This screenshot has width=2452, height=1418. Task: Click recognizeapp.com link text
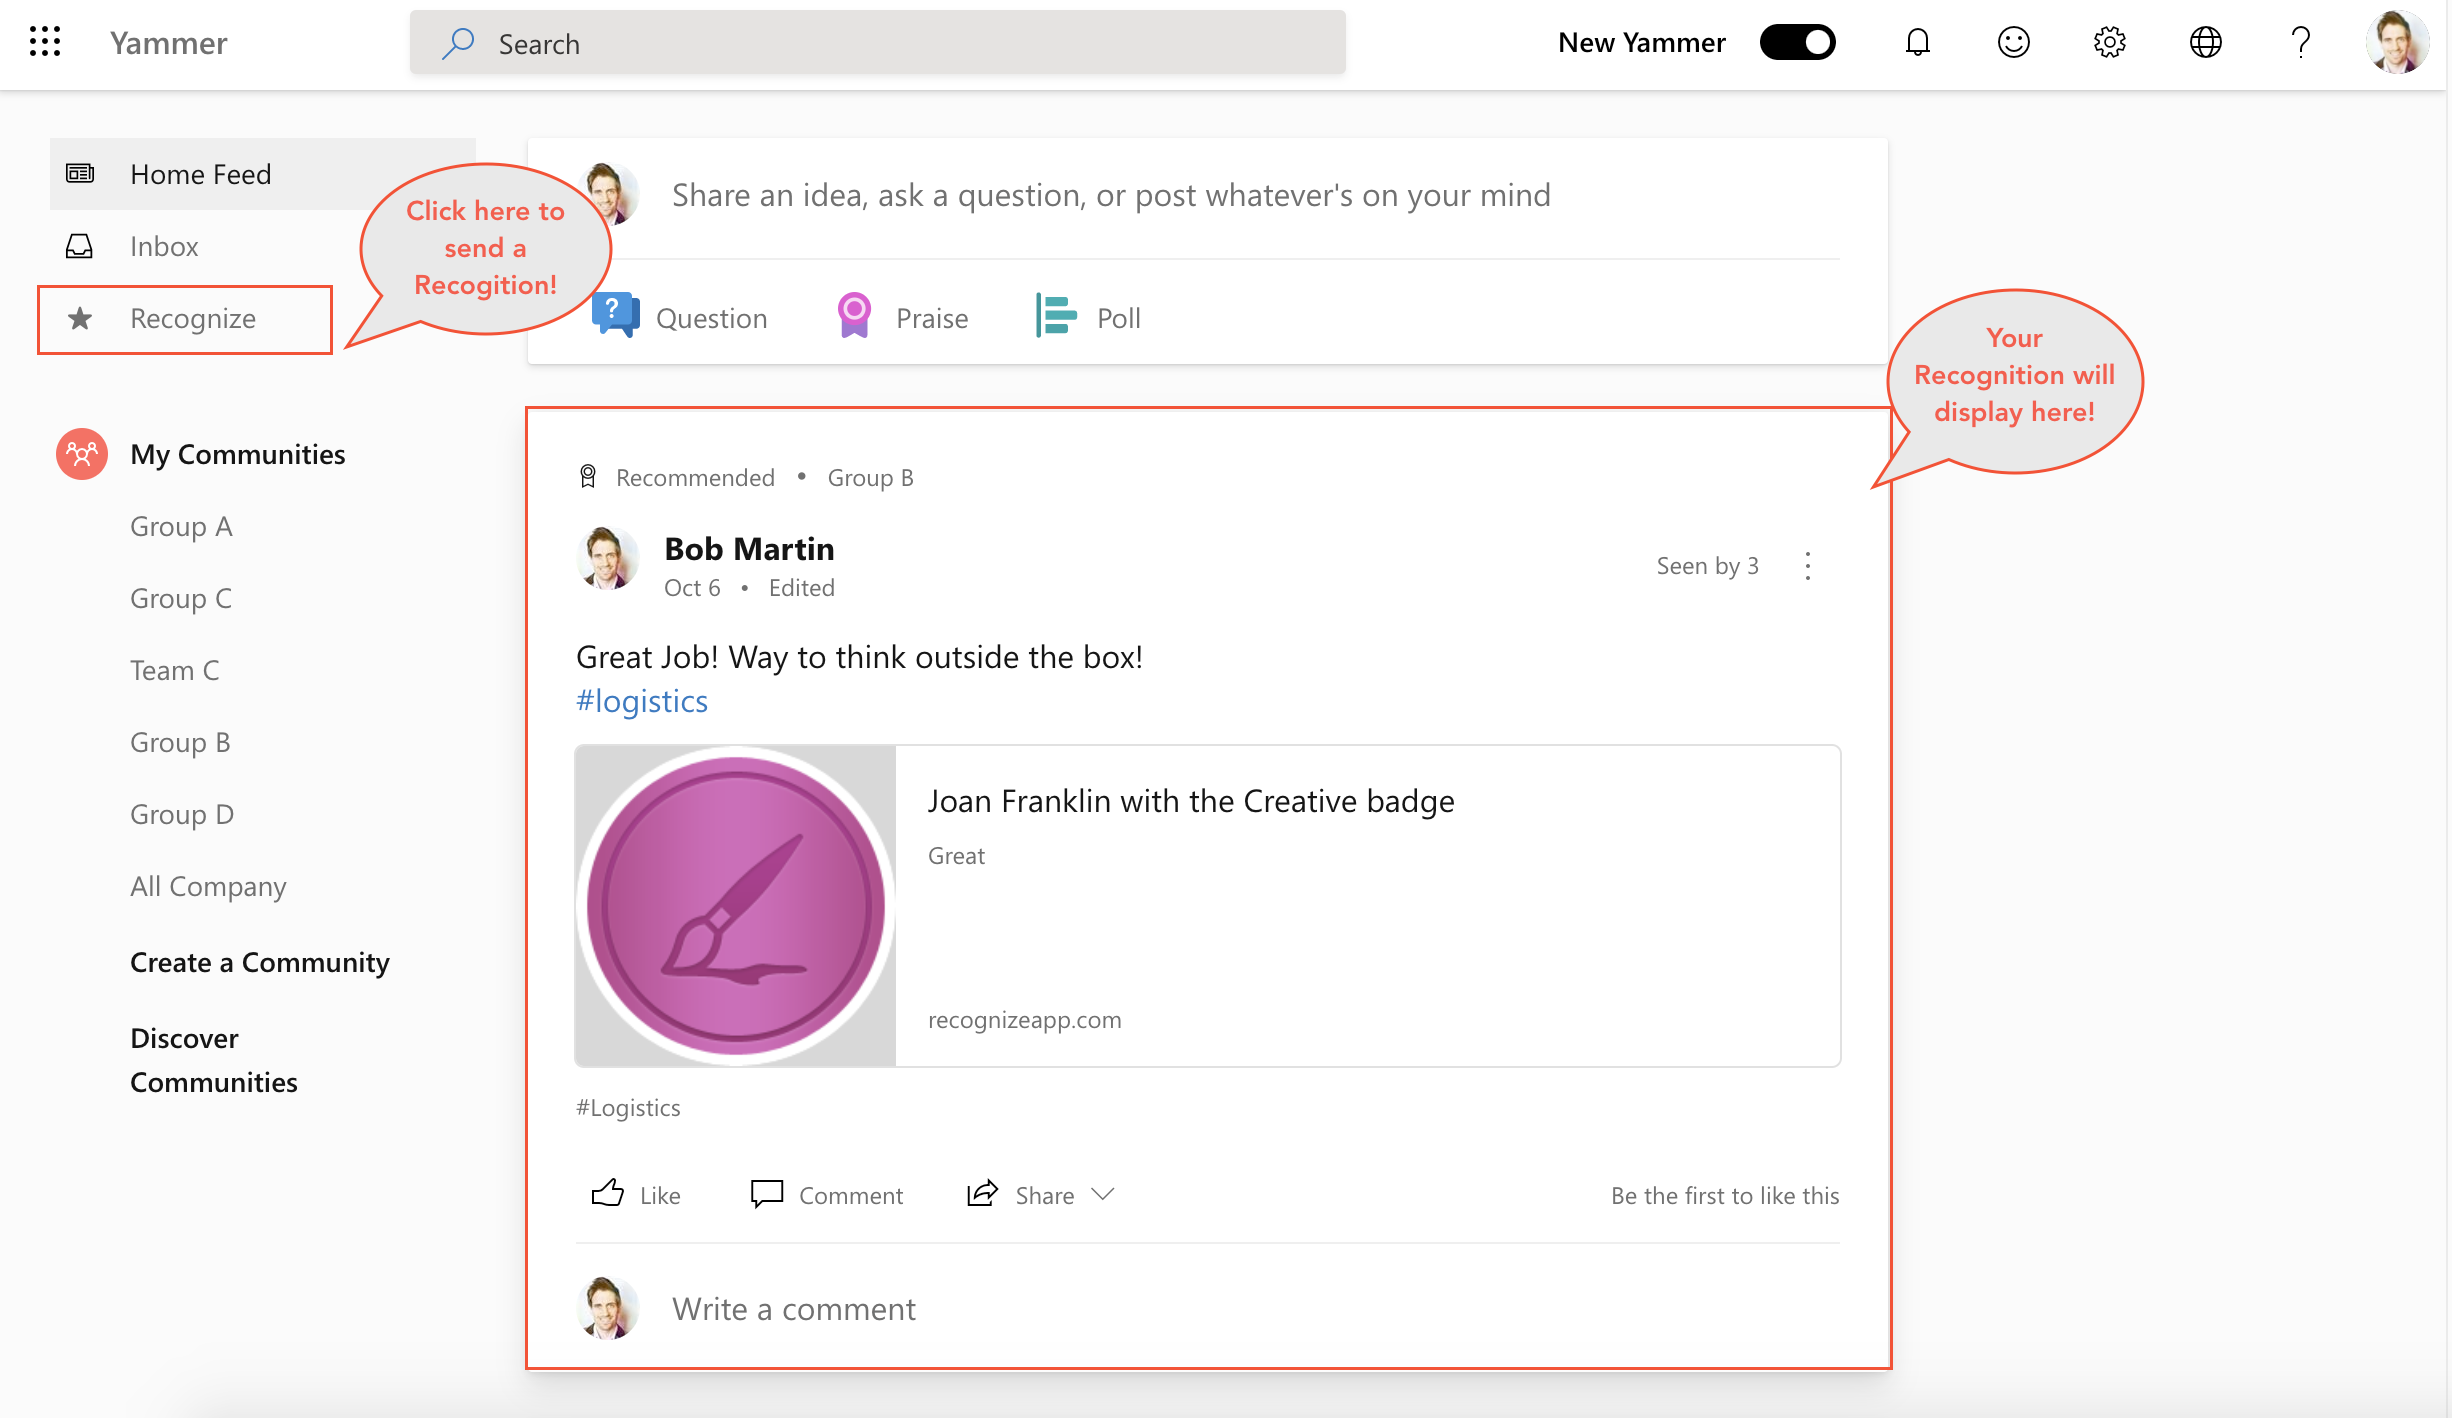point(1025,1019)
